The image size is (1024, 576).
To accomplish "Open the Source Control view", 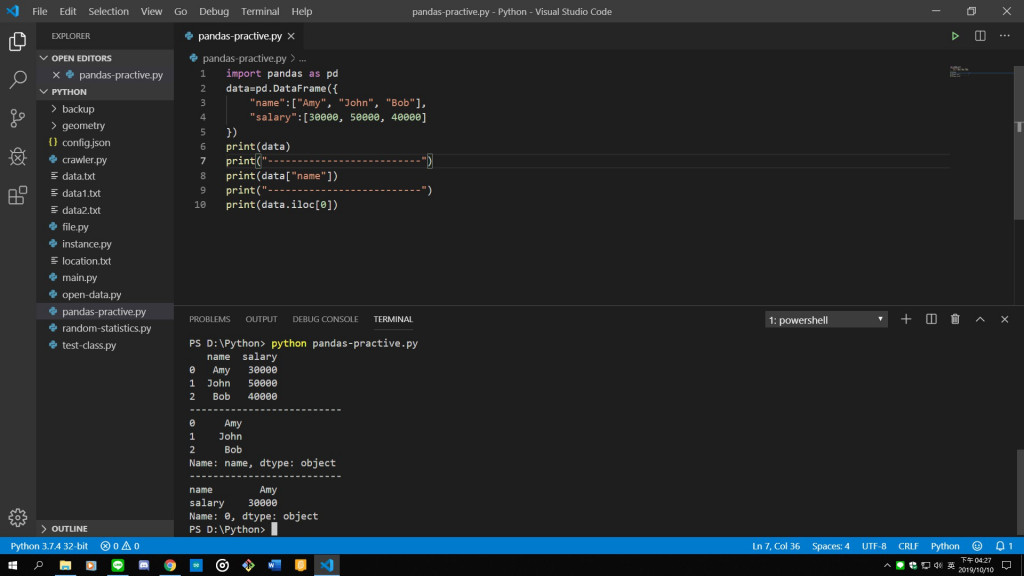I will (x=18, y=118).
